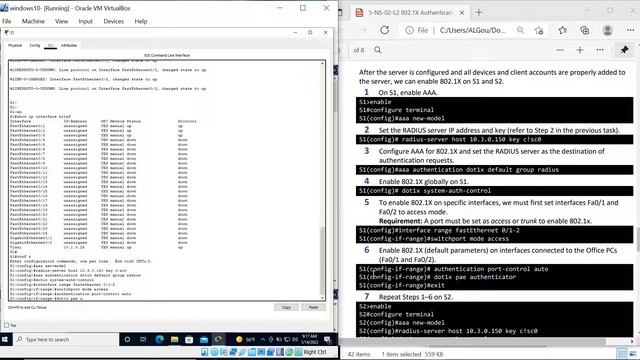Viewport: 640px width, 360px height.
Task: Click inside the IOS command line terminal
Action: coord(164,180)
